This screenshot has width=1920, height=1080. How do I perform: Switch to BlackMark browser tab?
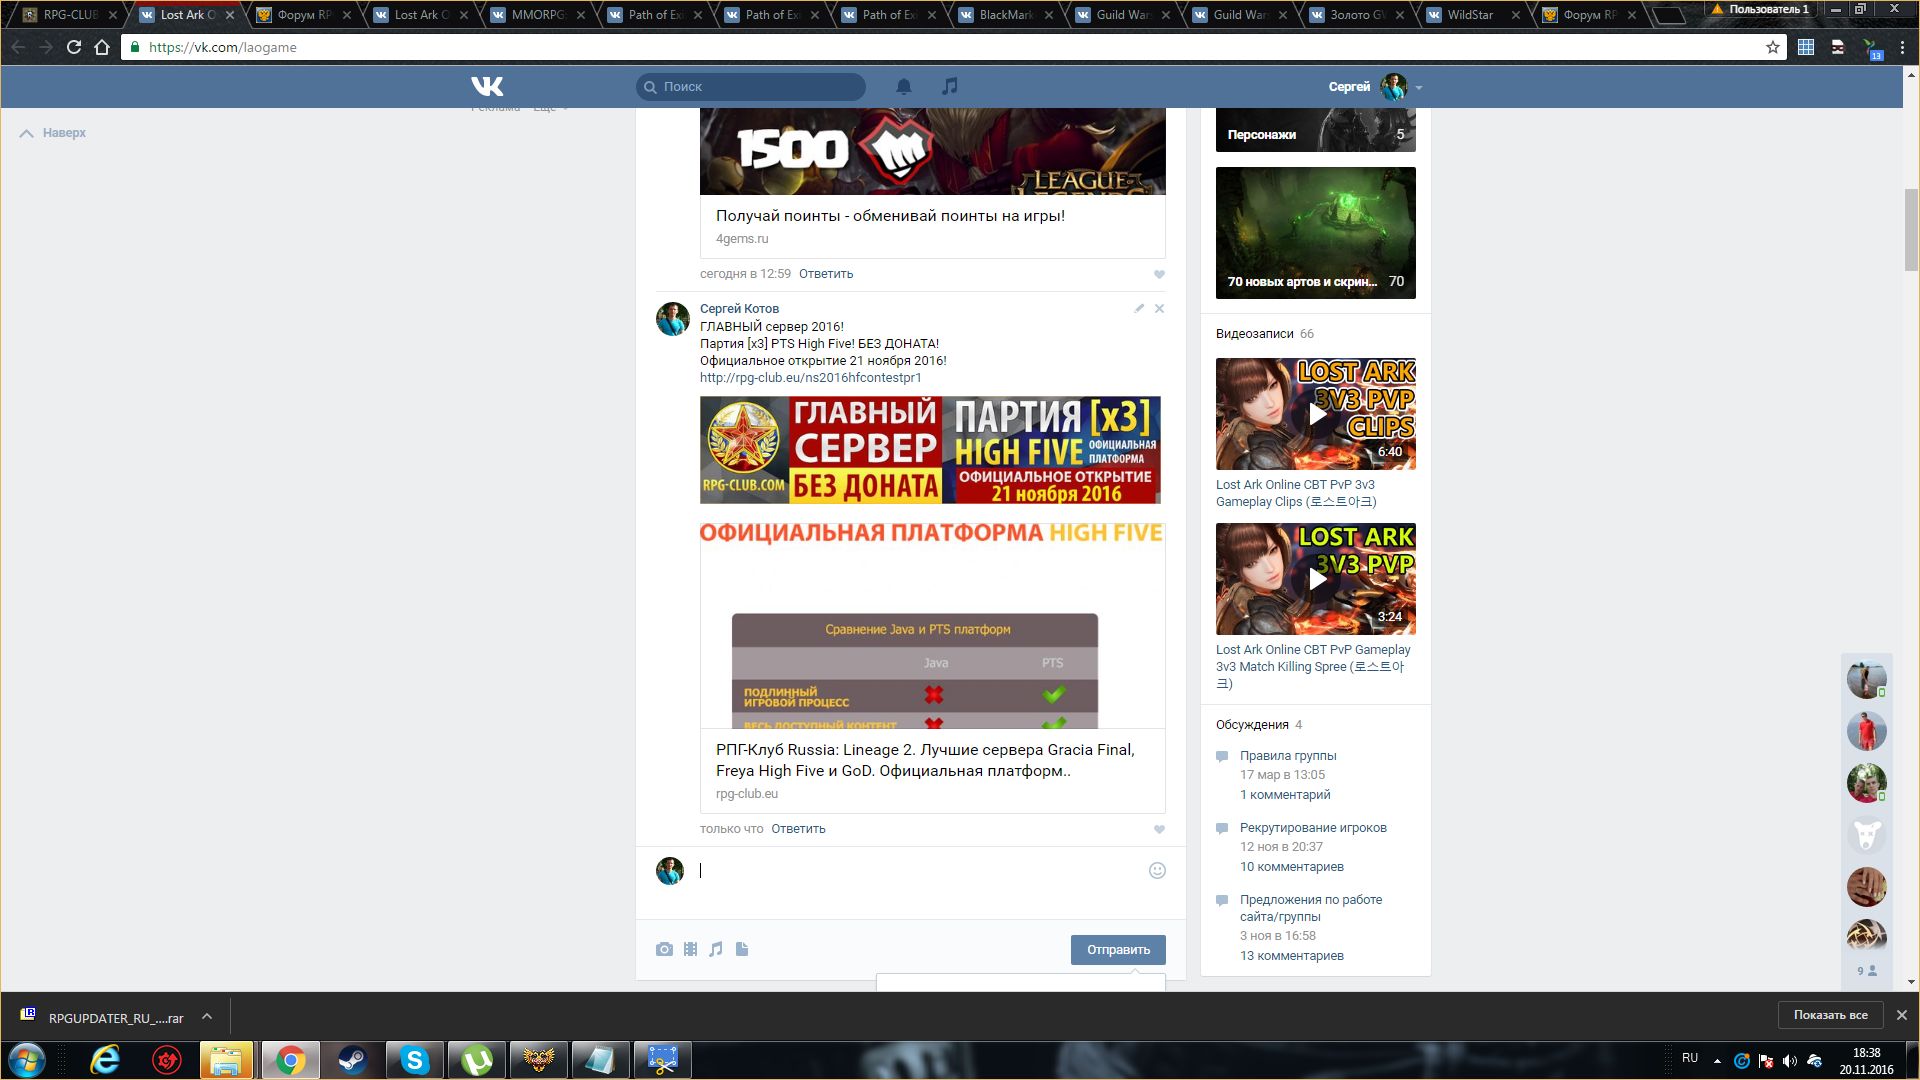[x=1006, y=15]
